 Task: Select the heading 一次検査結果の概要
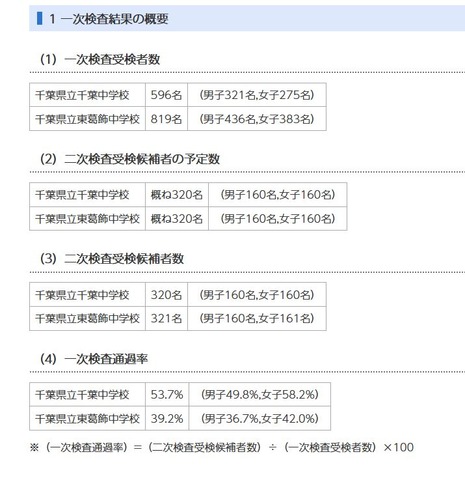(x=109, y=19)
